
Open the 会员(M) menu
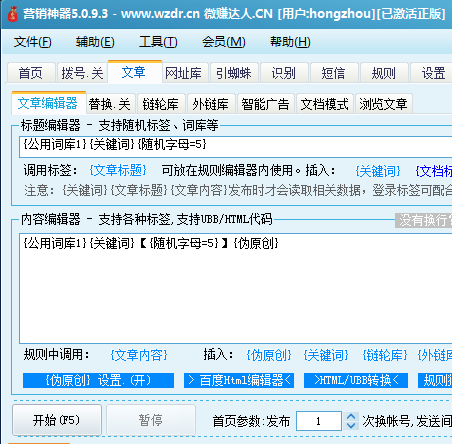[x=224, y=42]
